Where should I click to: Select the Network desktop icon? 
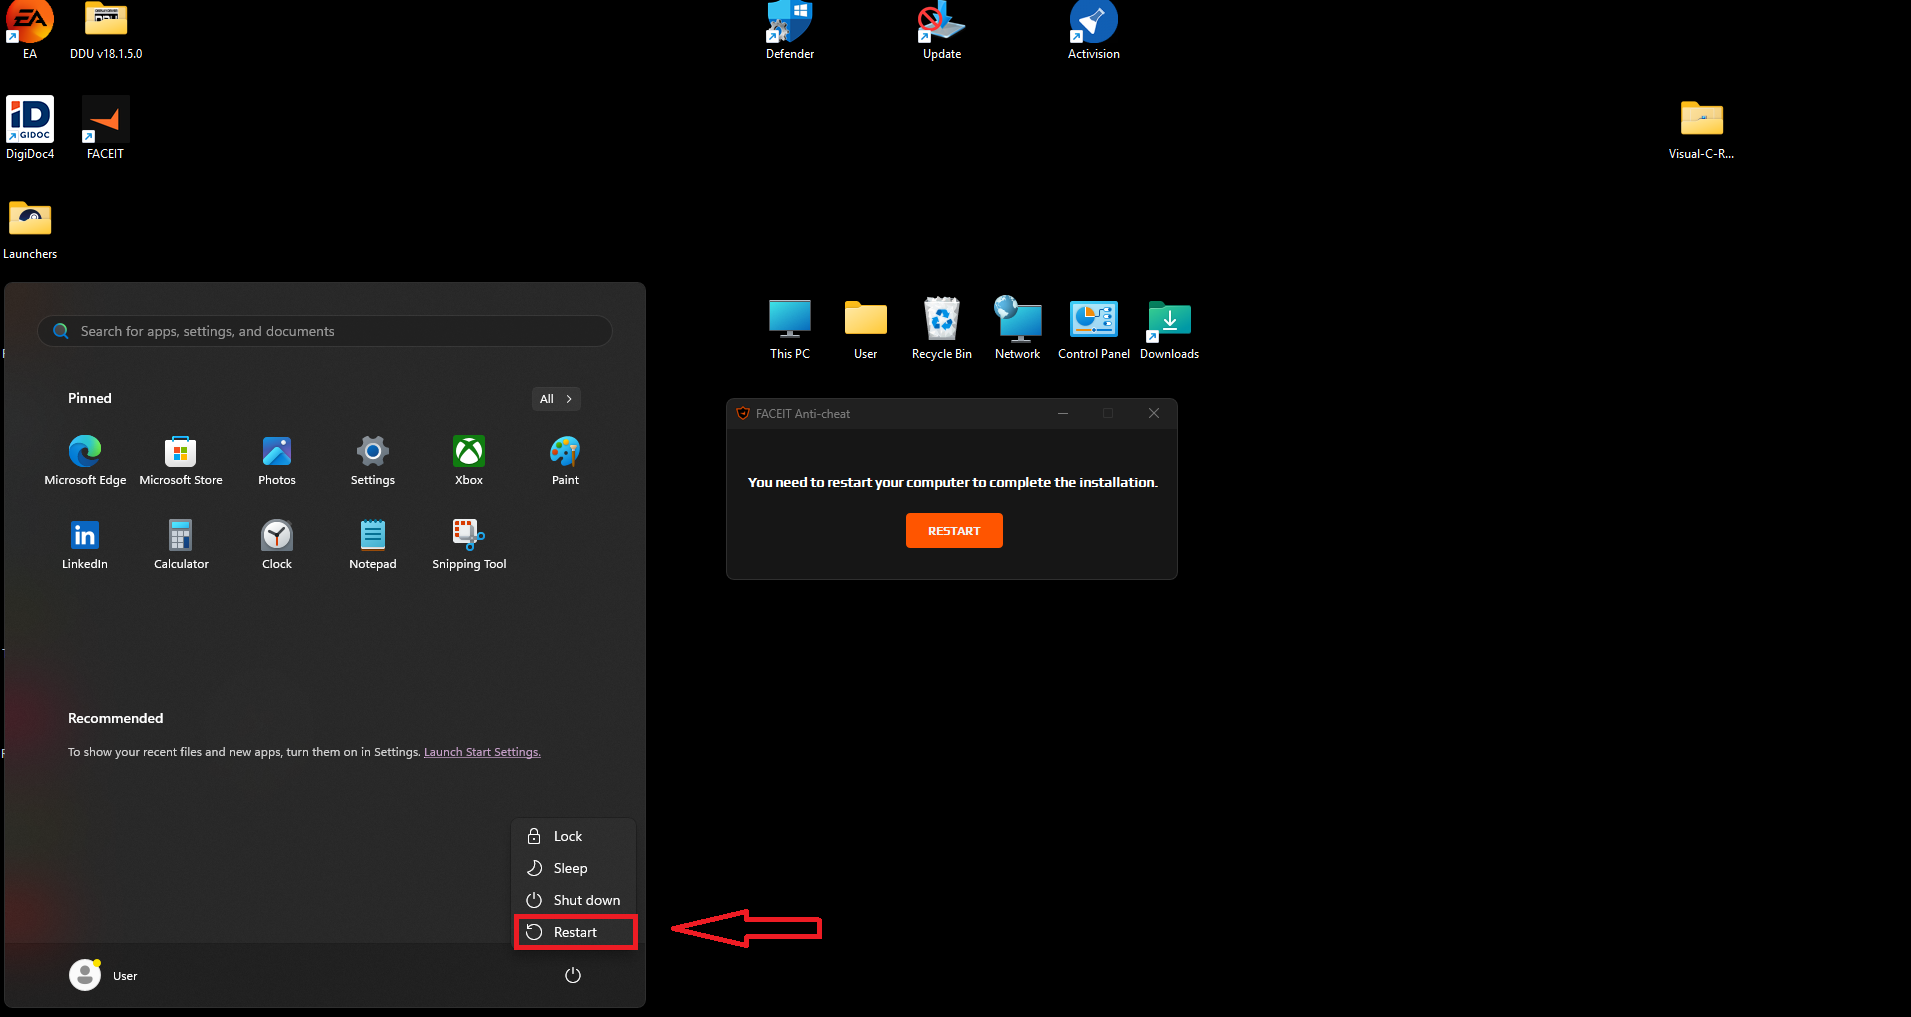[1018, 328]
